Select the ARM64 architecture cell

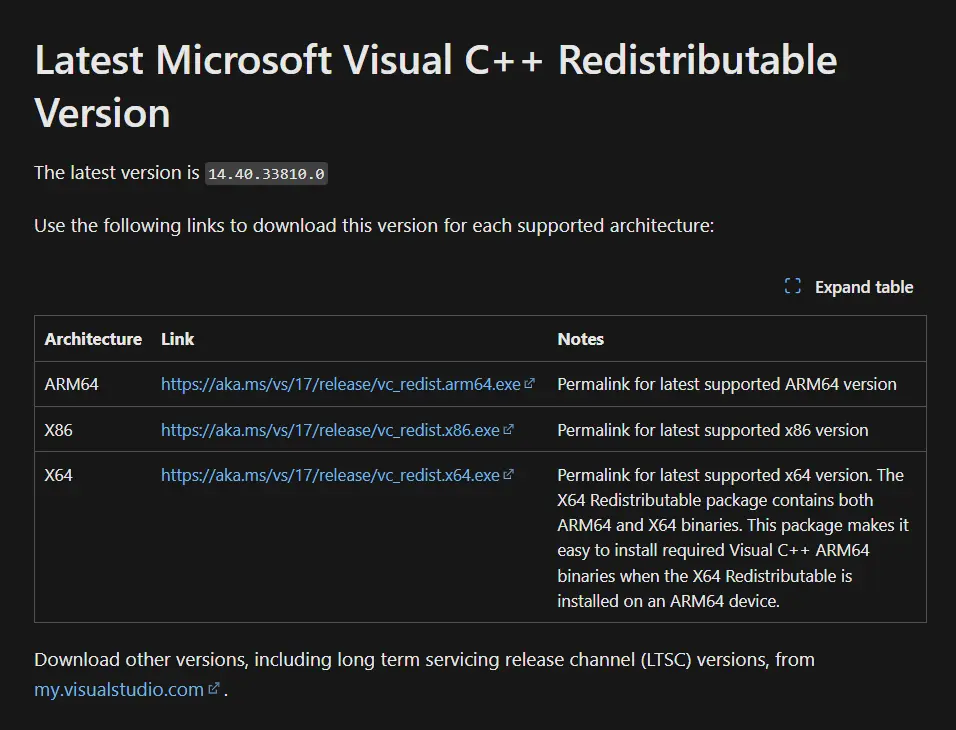[x=71, y=384]
